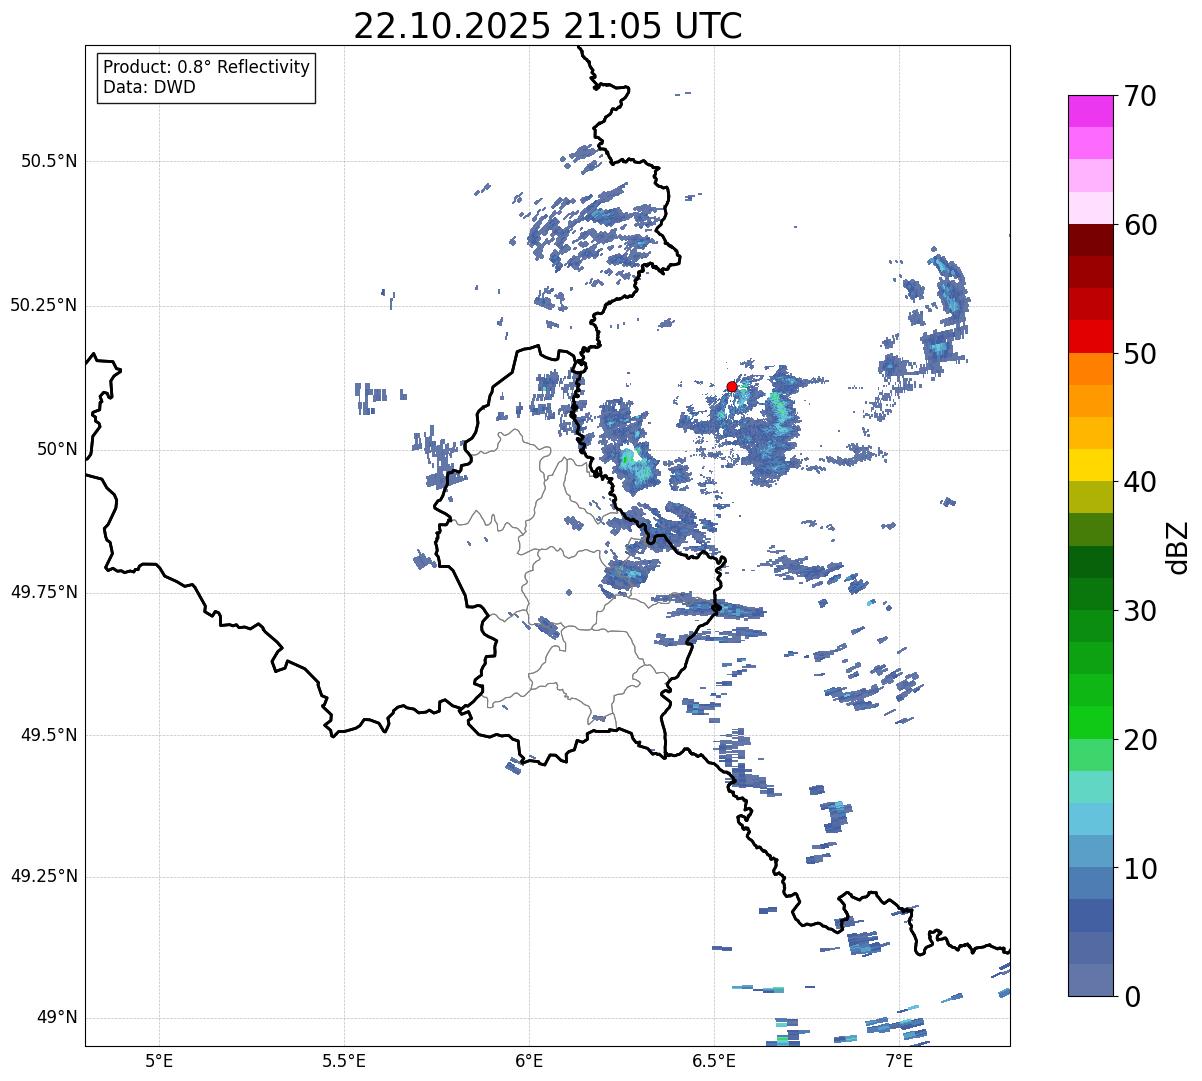Click the 49.75°N latitude label
This screenshot has height=1081, width=1202.
[x=44, y=592]
